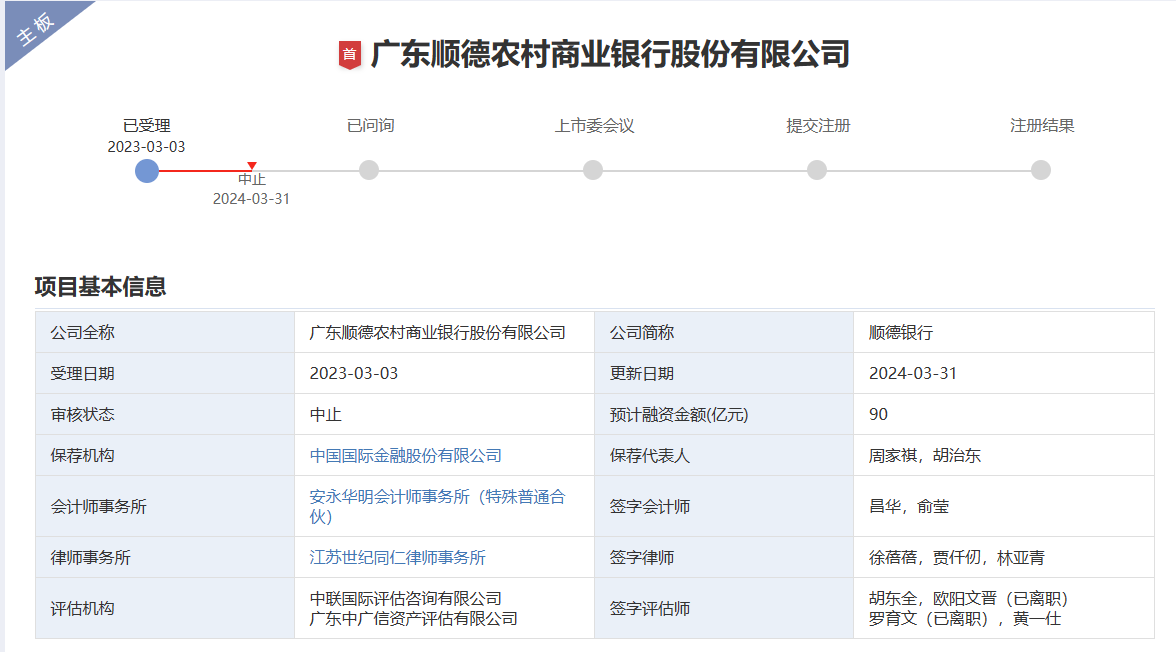Click the red 首 badge icon
The image size is (1176, 652).
tap(349, 54)
